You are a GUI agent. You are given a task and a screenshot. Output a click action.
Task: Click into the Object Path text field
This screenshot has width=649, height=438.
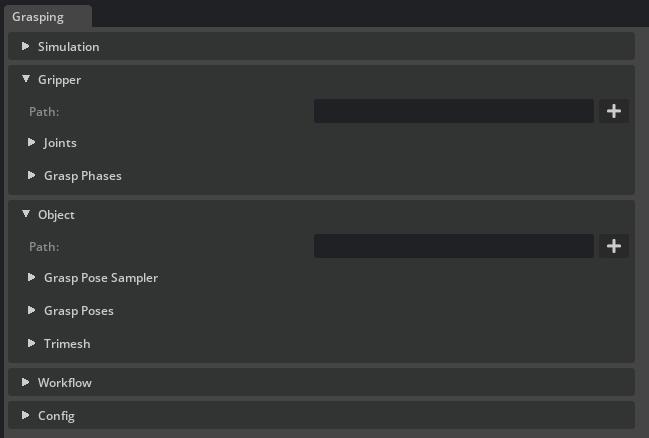pos(454,246)
